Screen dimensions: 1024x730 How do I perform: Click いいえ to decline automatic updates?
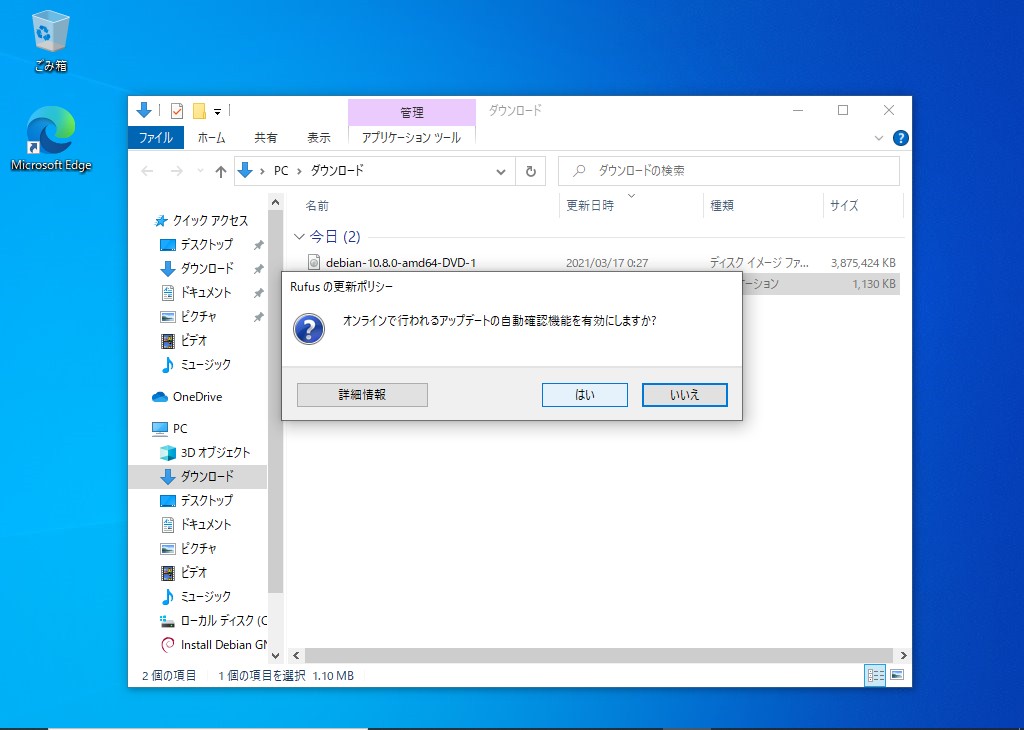click(x=684, y=395)
